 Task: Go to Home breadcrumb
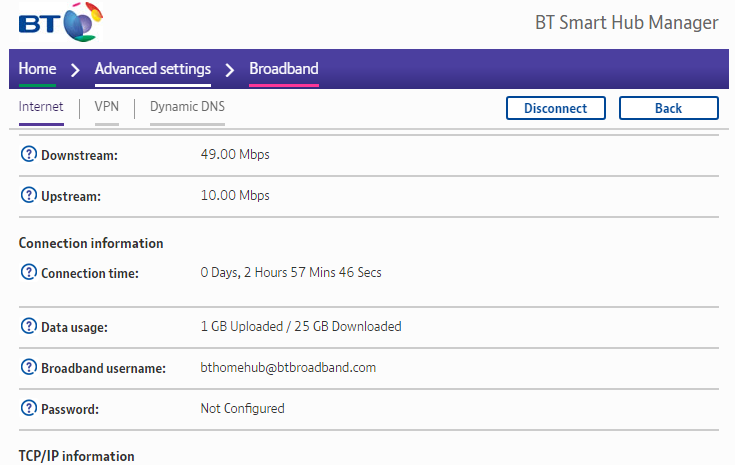37,69
